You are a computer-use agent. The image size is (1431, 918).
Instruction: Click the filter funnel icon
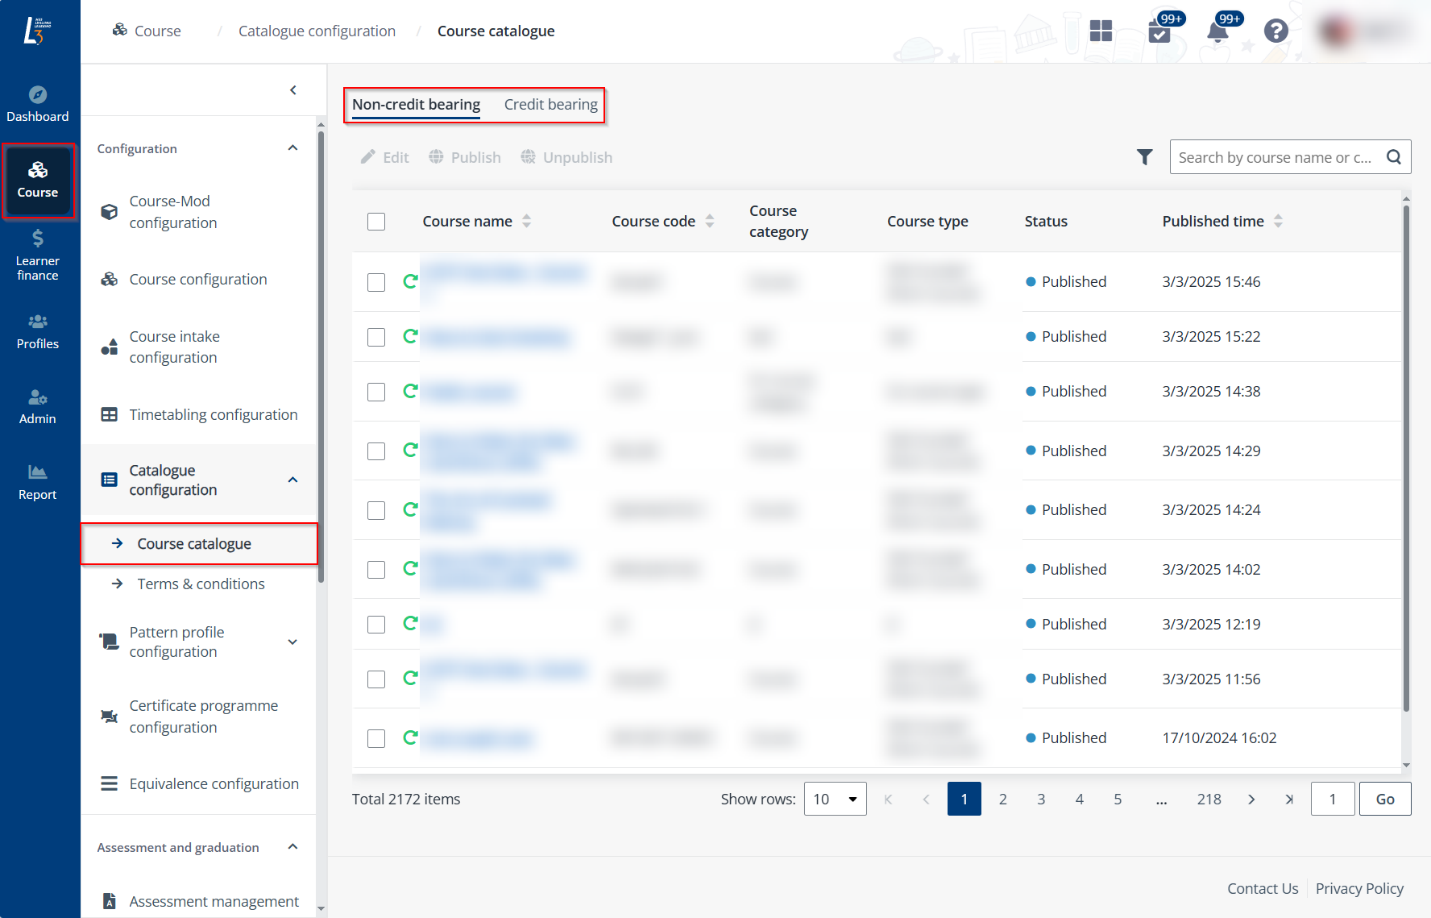(1145, 157)
